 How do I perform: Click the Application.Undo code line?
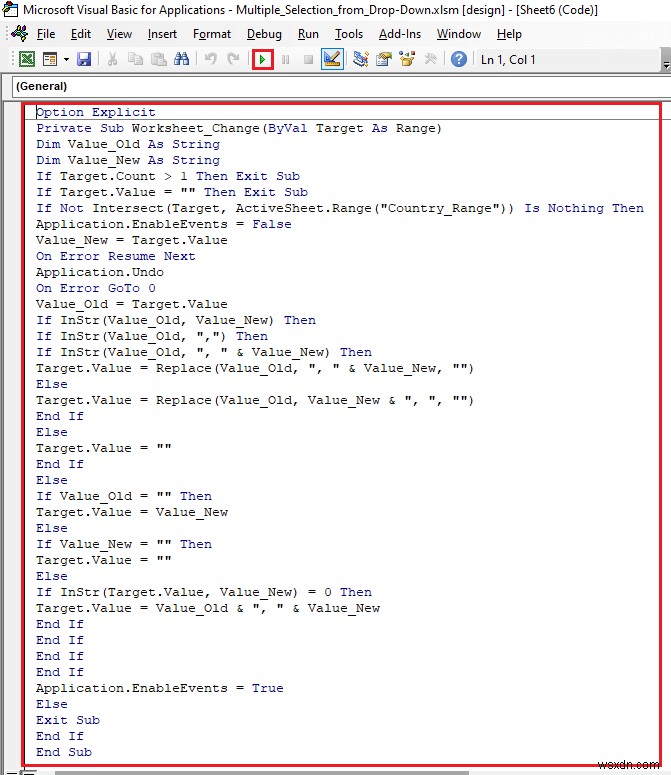100,272
